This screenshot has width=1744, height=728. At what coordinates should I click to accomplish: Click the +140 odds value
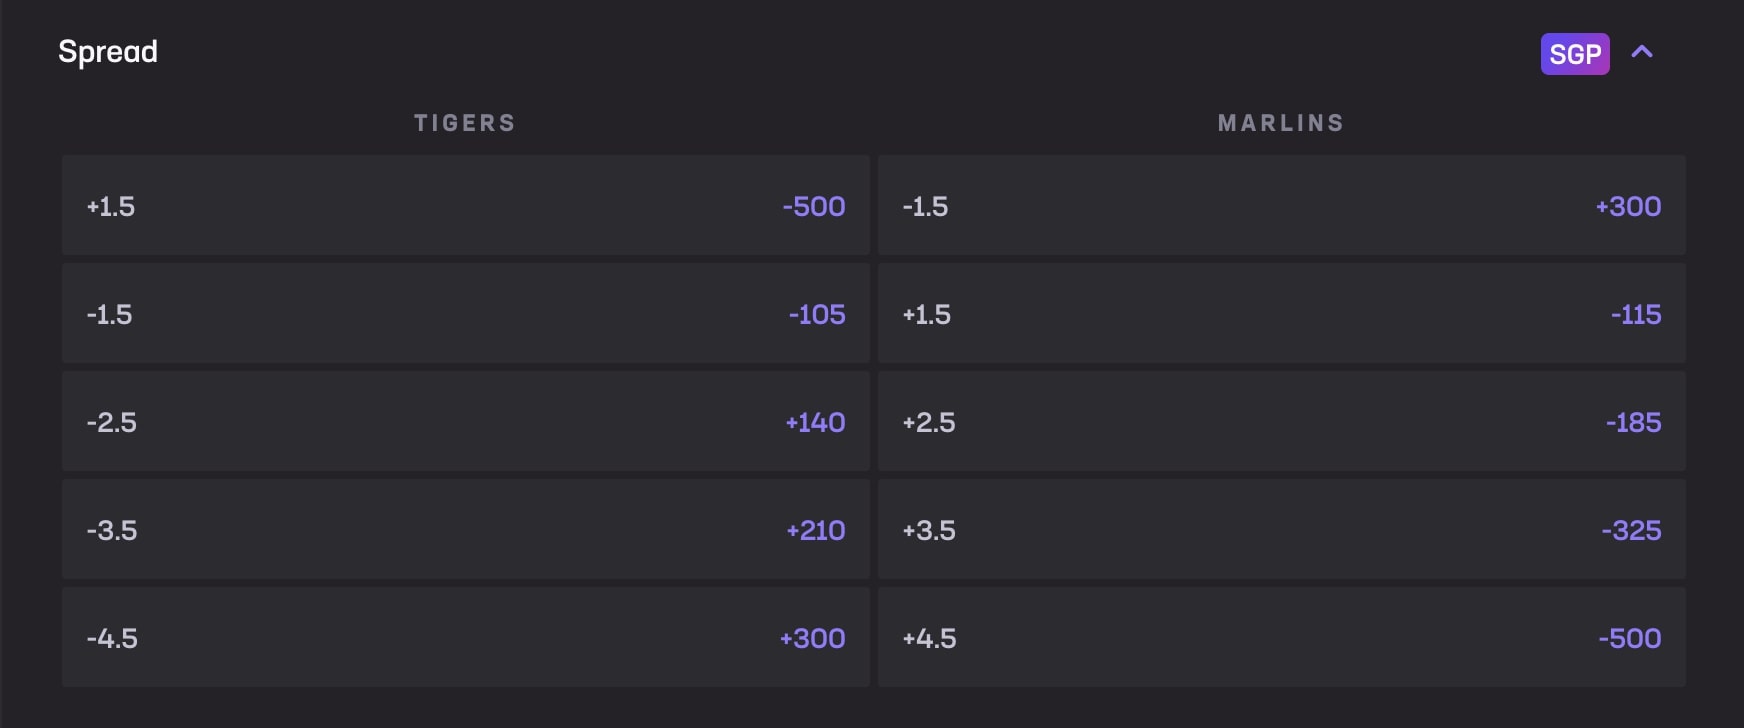815,423
